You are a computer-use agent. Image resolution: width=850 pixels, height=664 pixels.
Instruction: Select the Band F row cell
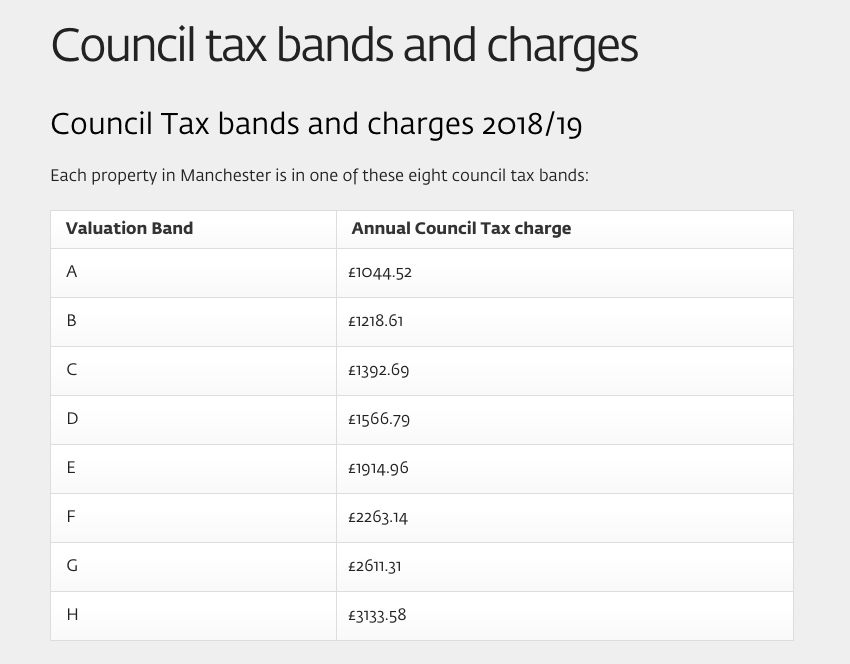[x=194, y=518]
